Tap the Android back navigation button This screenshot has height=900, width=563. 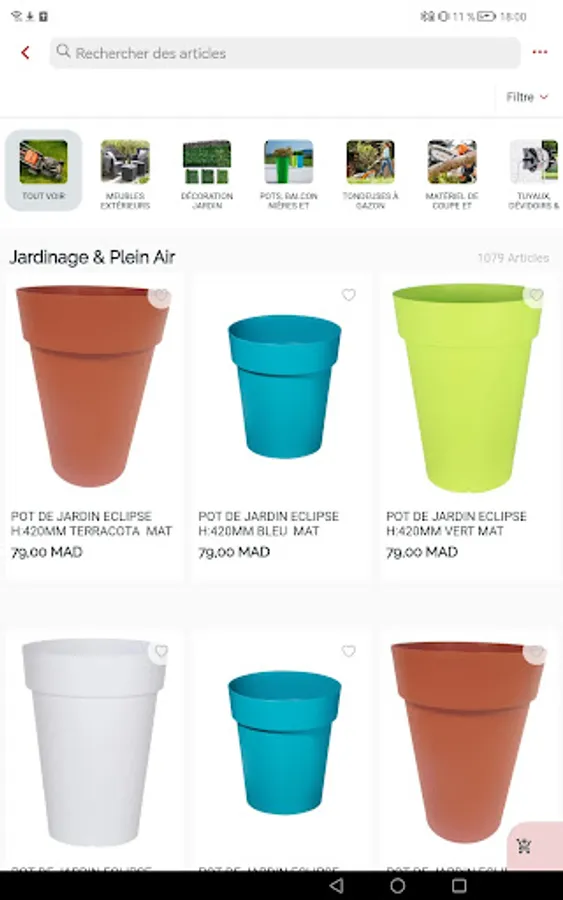click(x=337, y=885)
